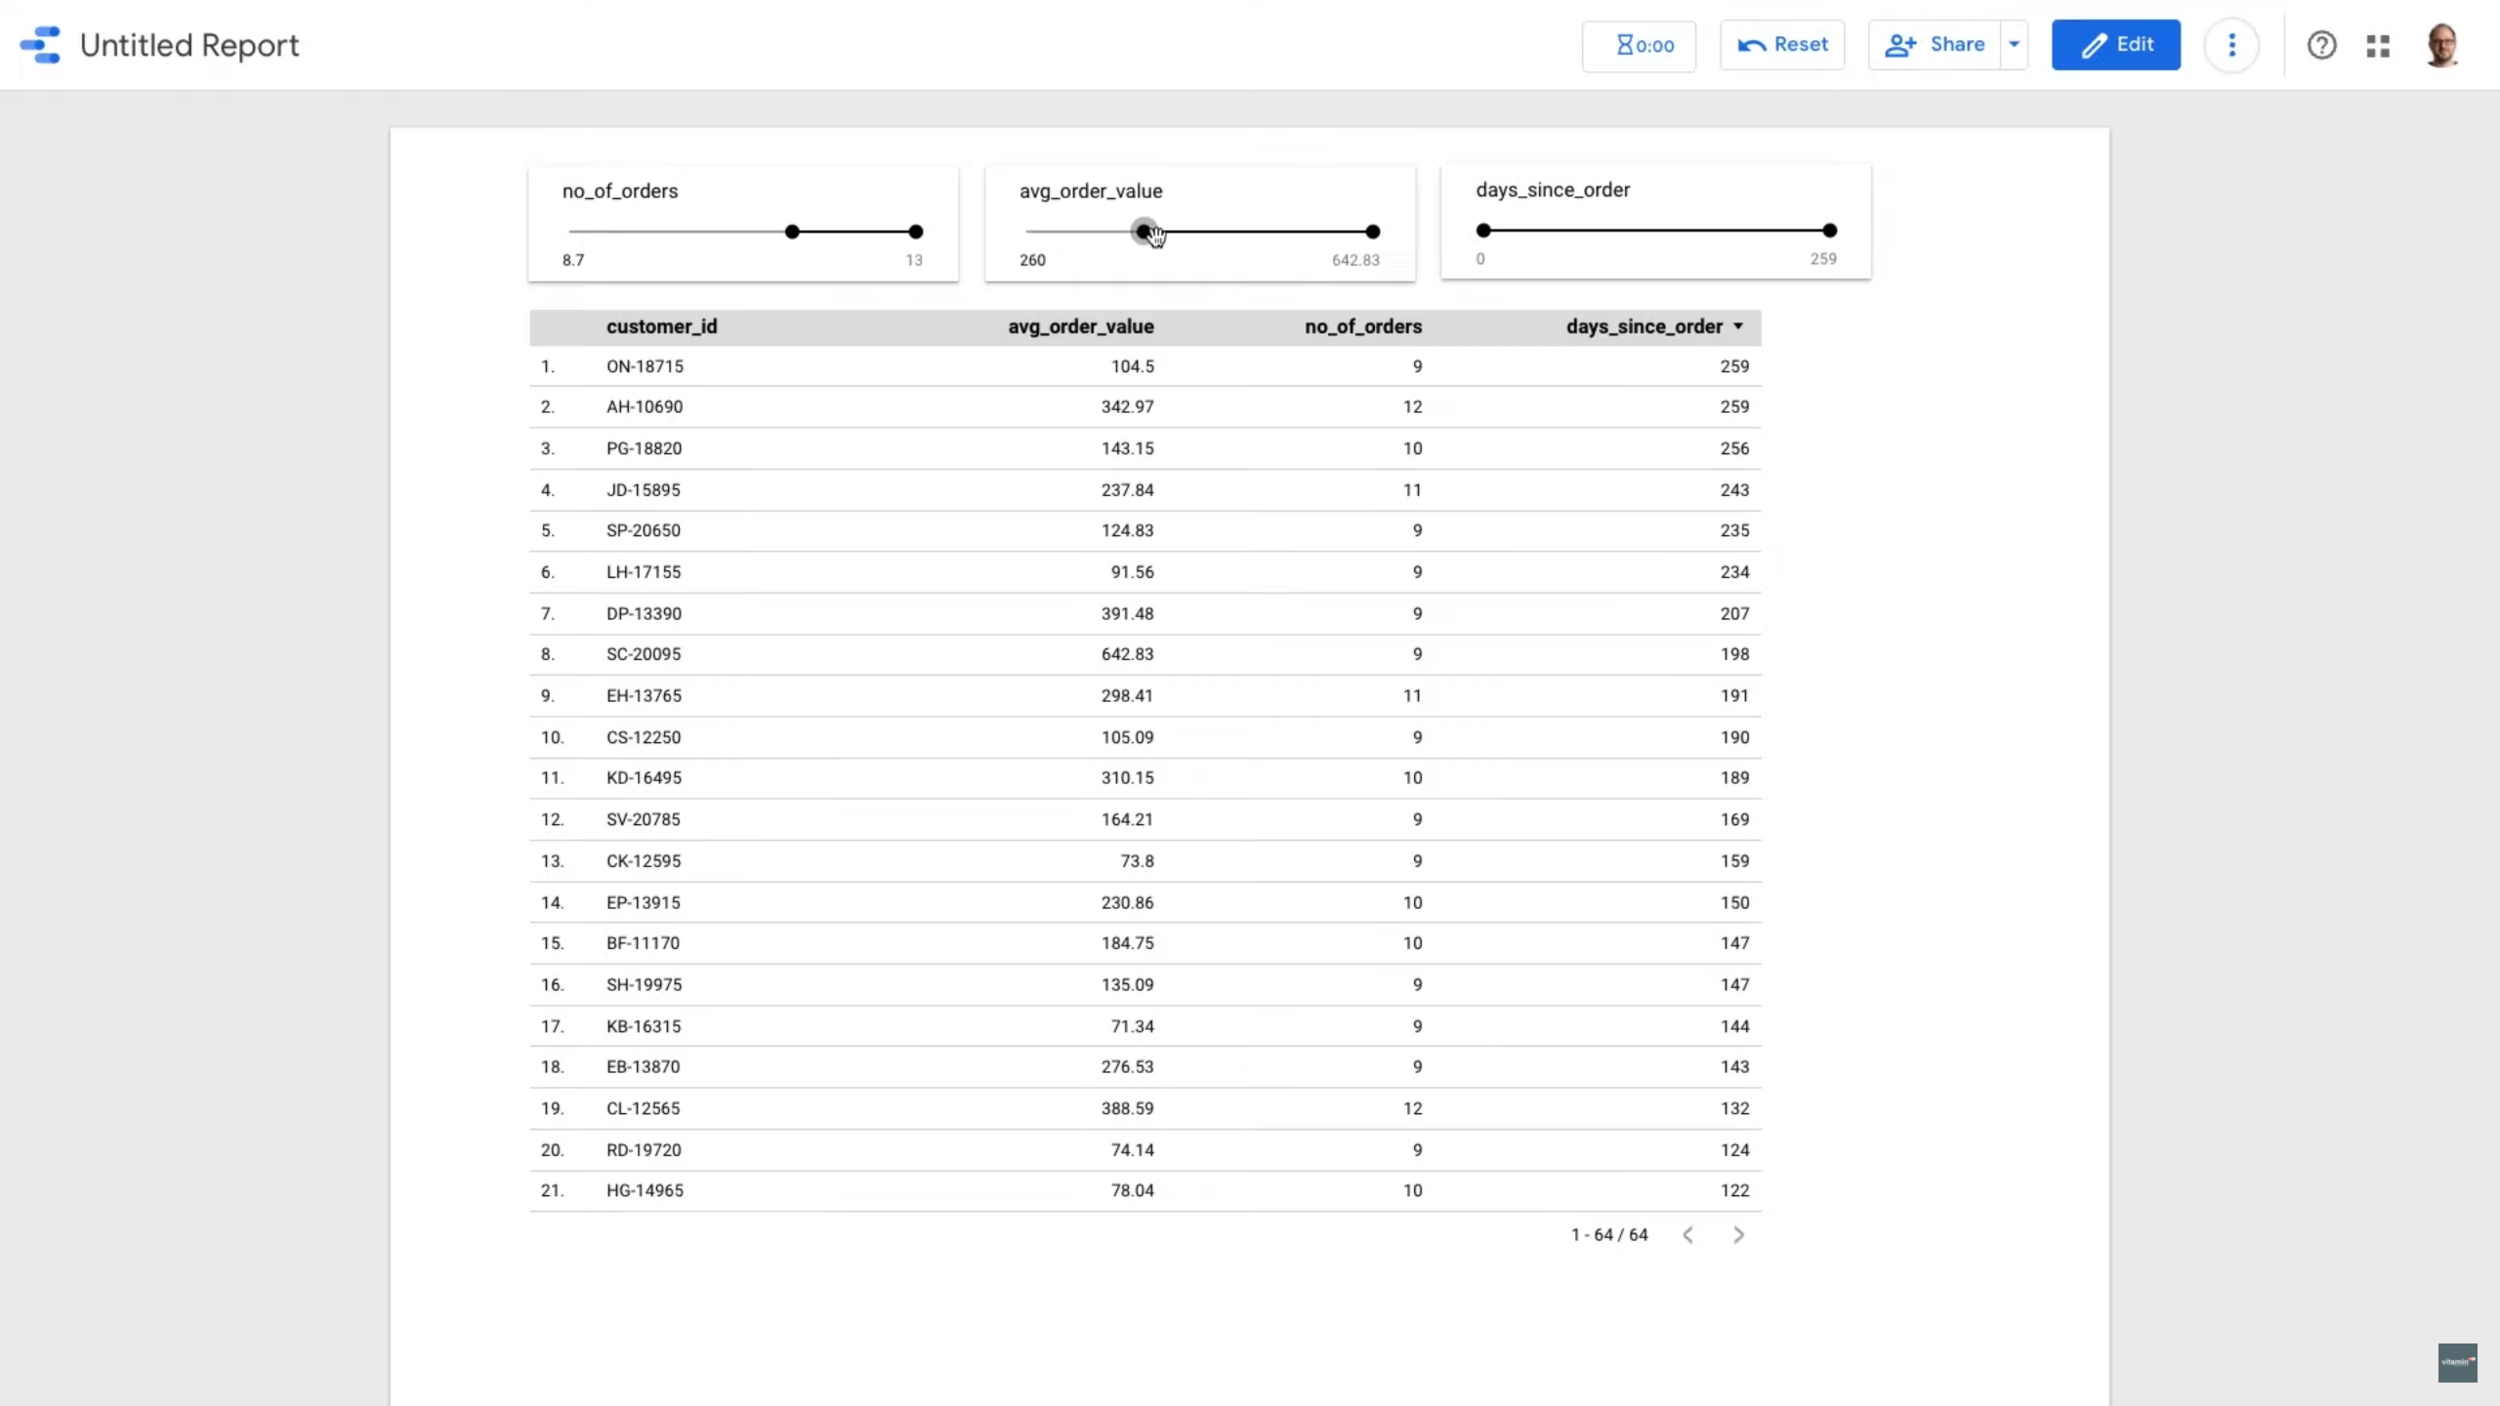Open the three-dot more options menu

pyautogui.click(x=2231, y=45)
